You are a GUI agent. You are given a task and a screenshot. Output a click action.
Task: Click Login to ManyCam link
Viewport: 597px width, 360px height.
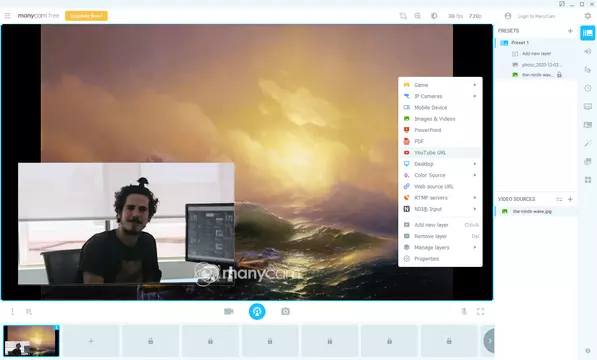[536, 16]
